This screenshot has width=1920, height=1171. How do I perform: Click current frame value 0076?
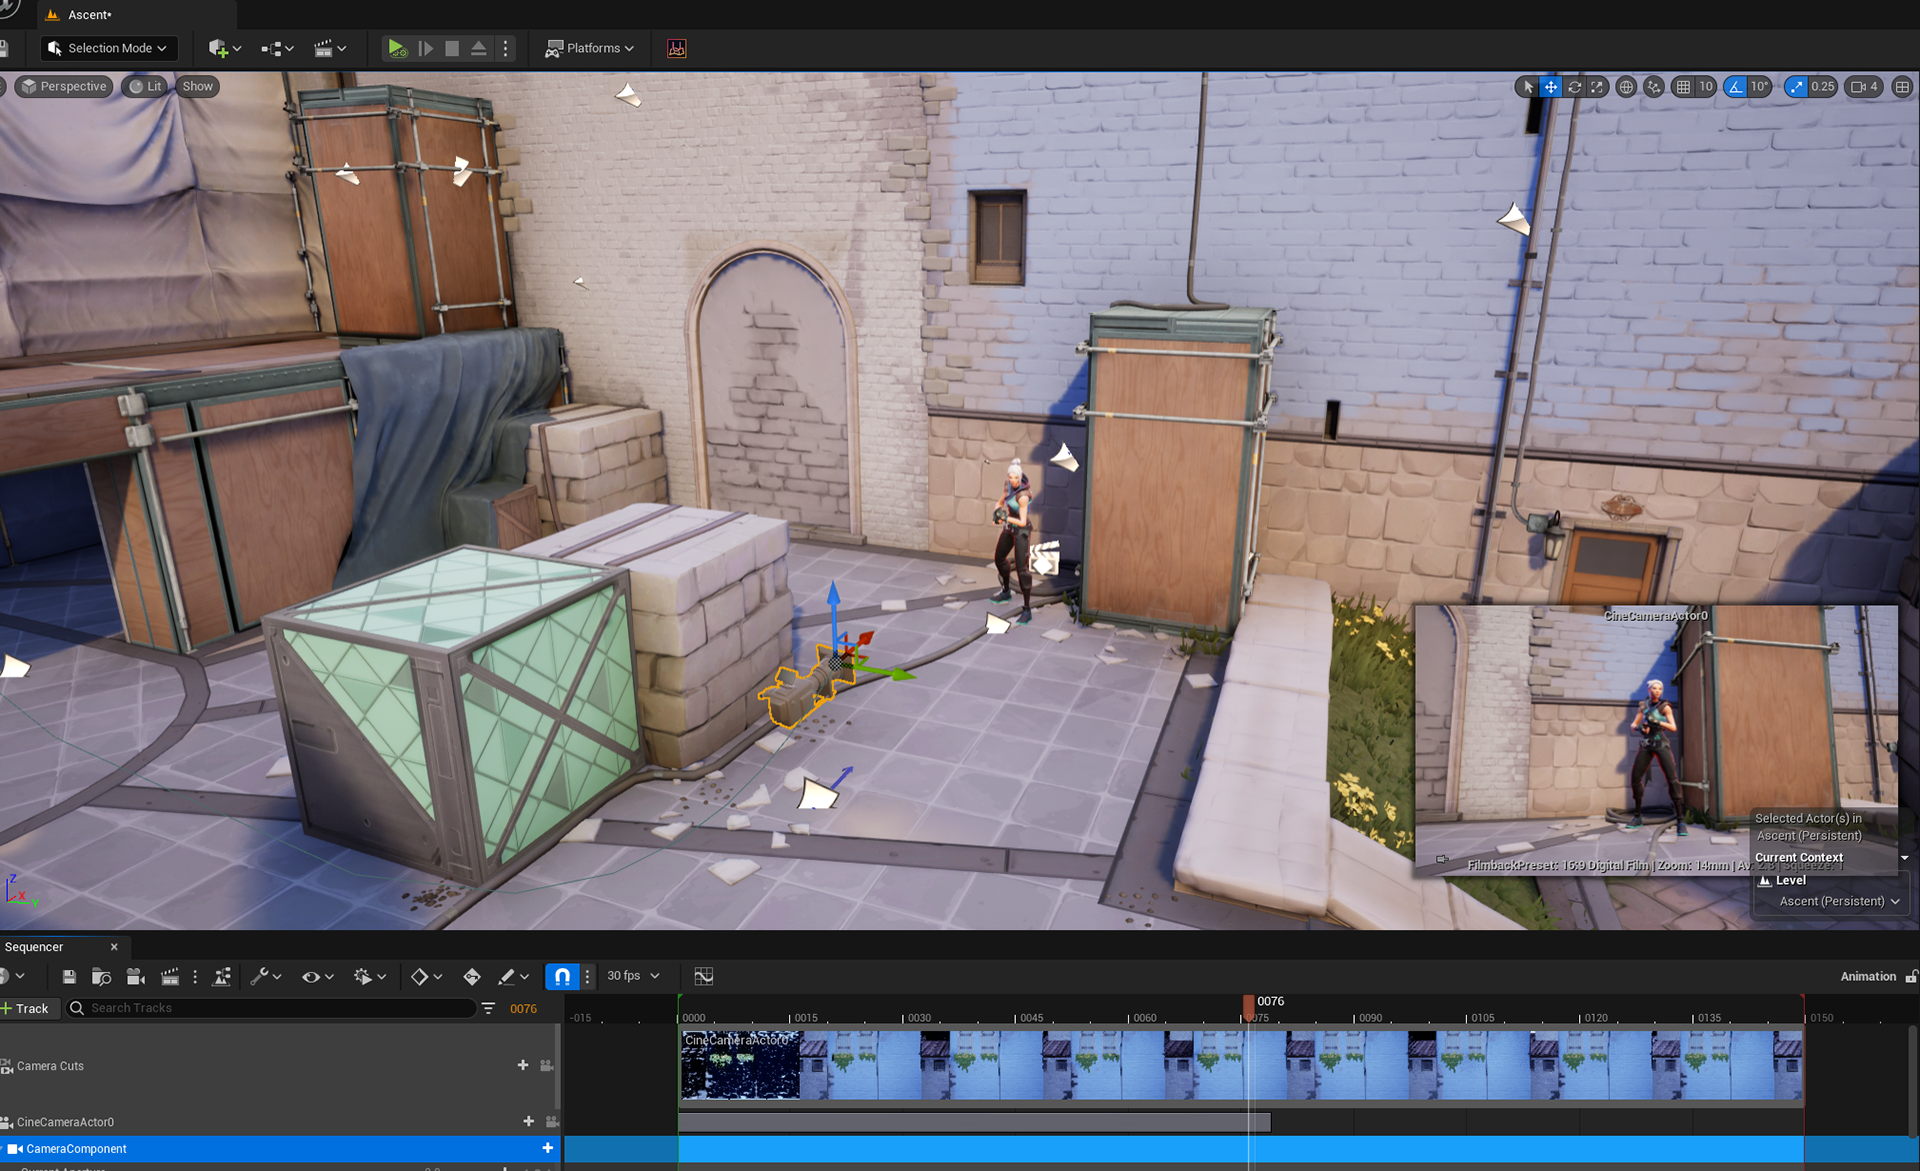pos(523,1008)
